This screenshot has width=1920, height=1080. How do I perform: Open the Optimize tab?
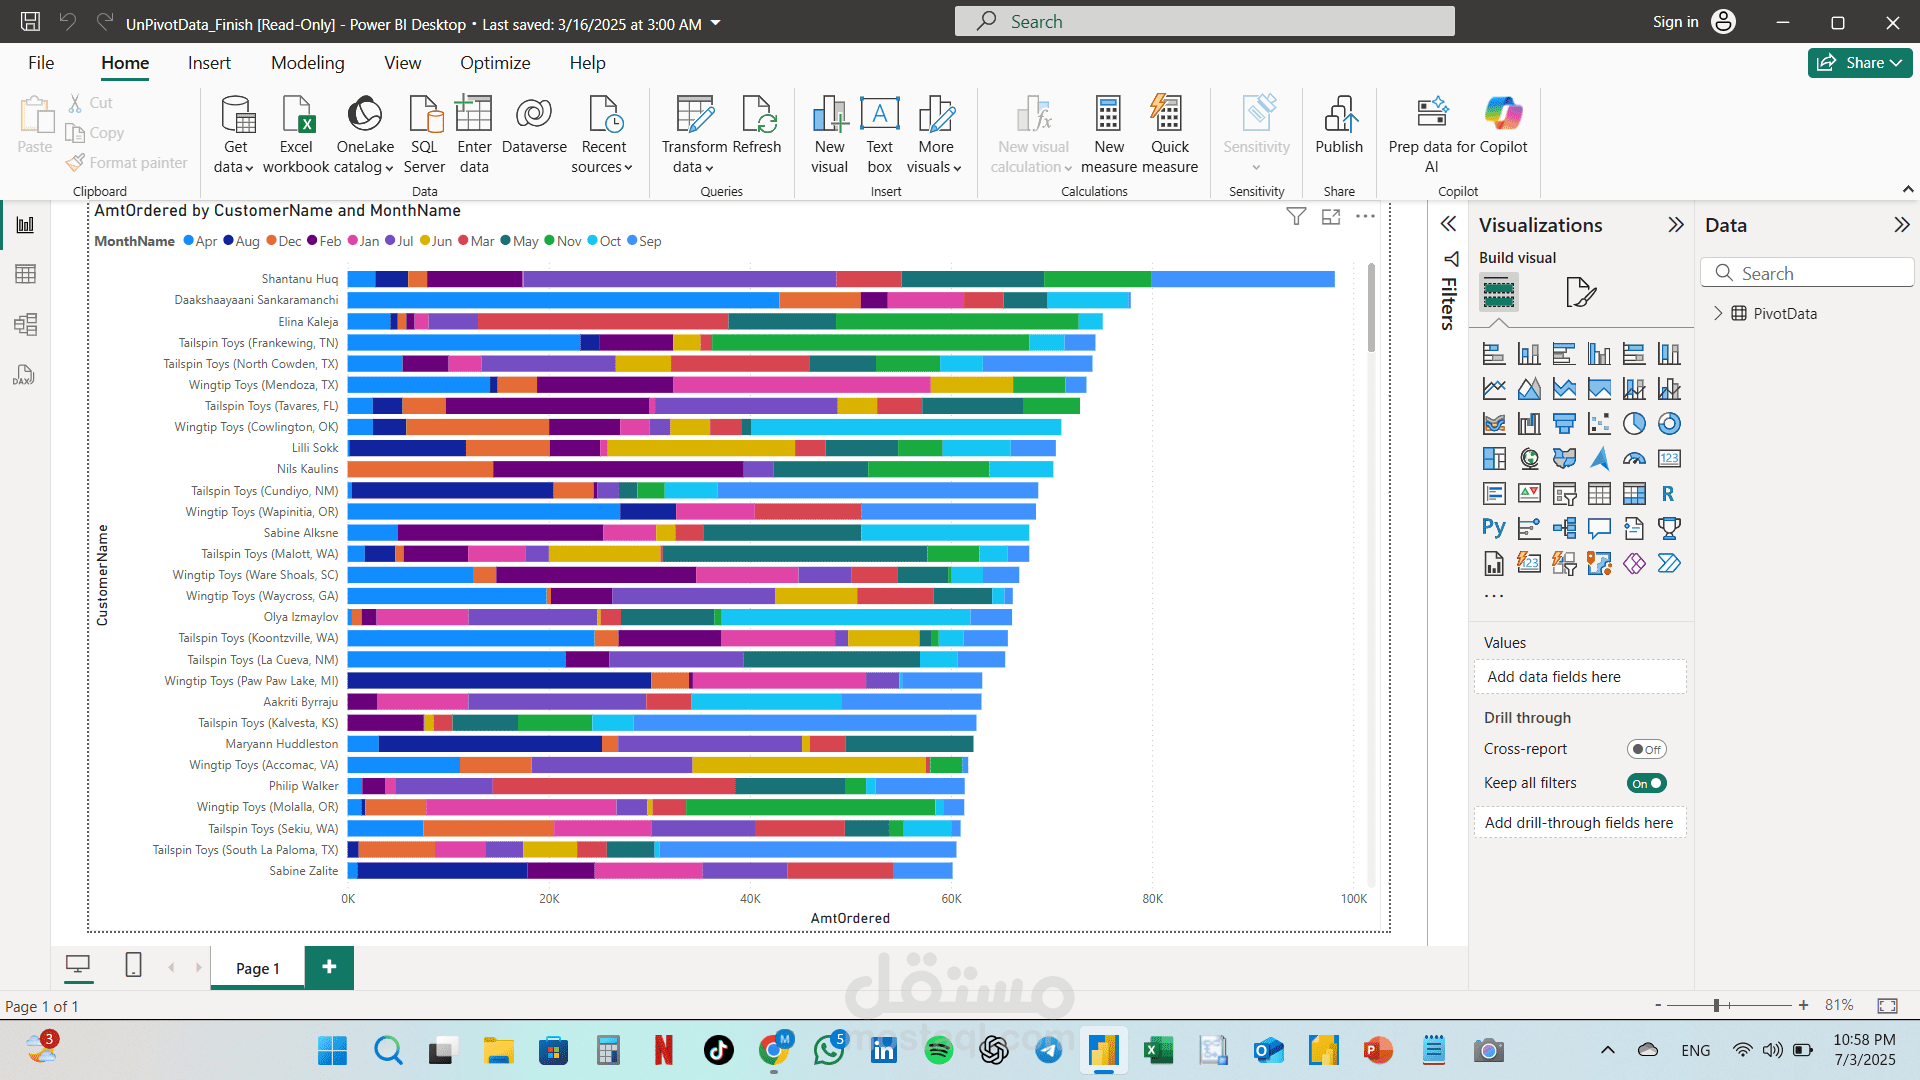point(495,63)
